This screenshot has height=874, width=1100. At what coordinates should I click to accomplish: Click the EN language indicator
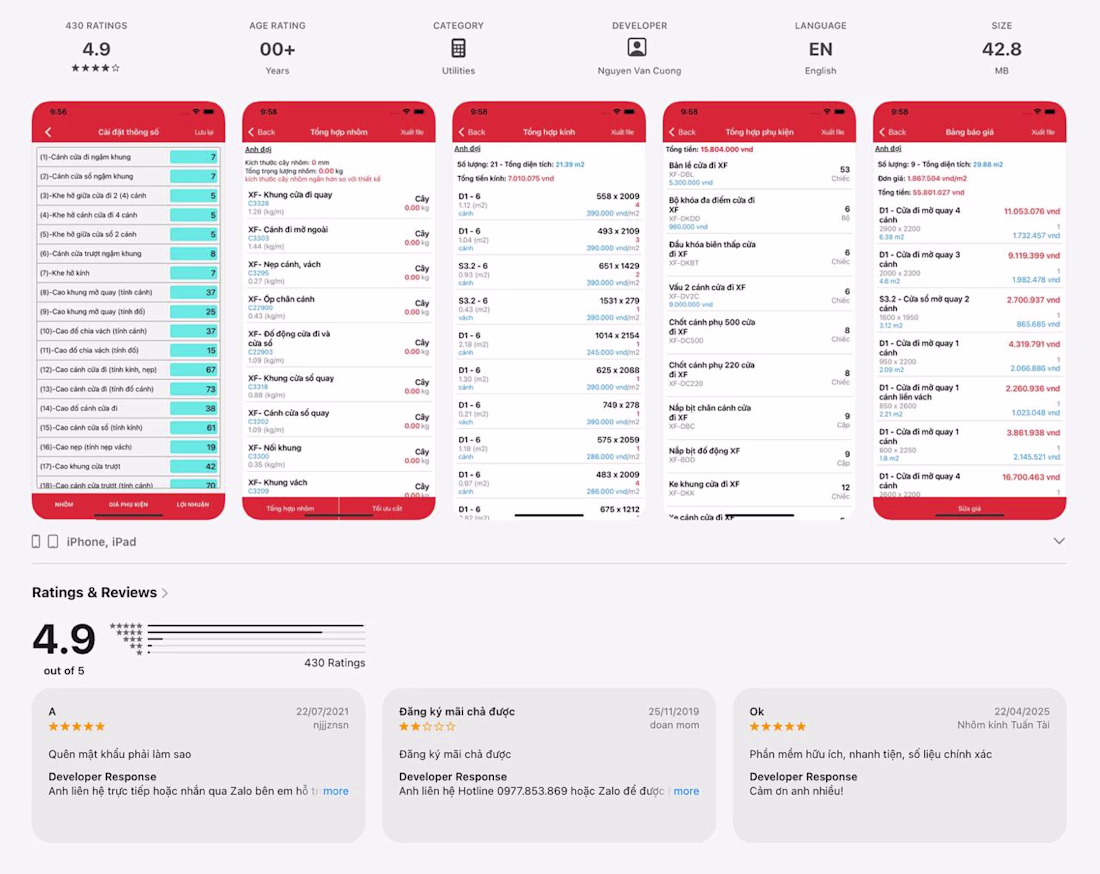[x=820, y=49]
